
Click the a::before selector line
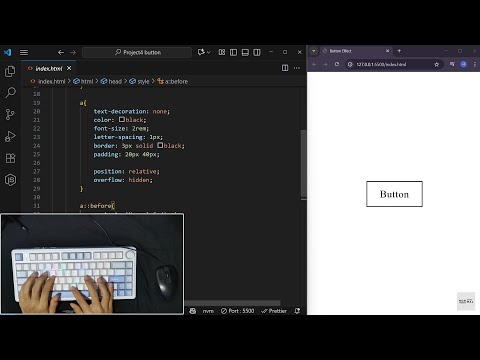pyautogui.click(x=97, y=206)
